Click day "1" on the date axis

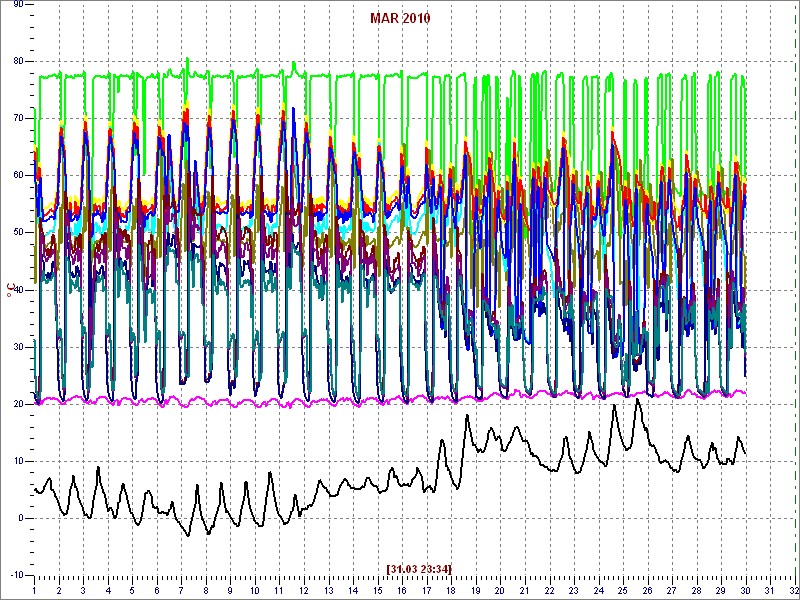(34, 590)
